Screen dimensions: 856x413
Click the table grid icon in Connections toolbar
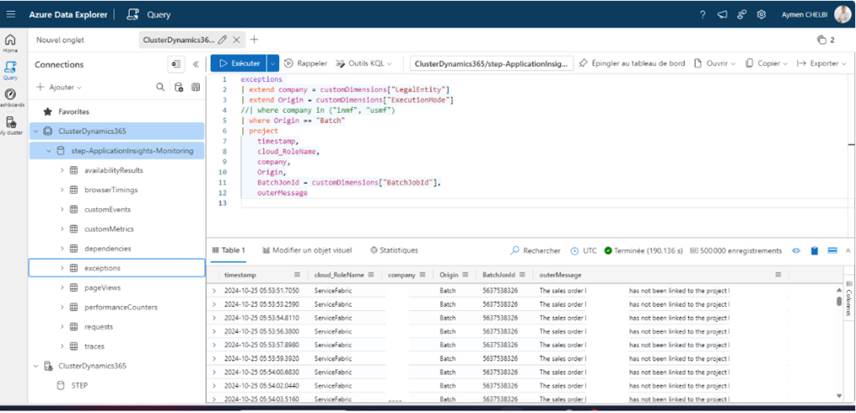pos(195,87)
